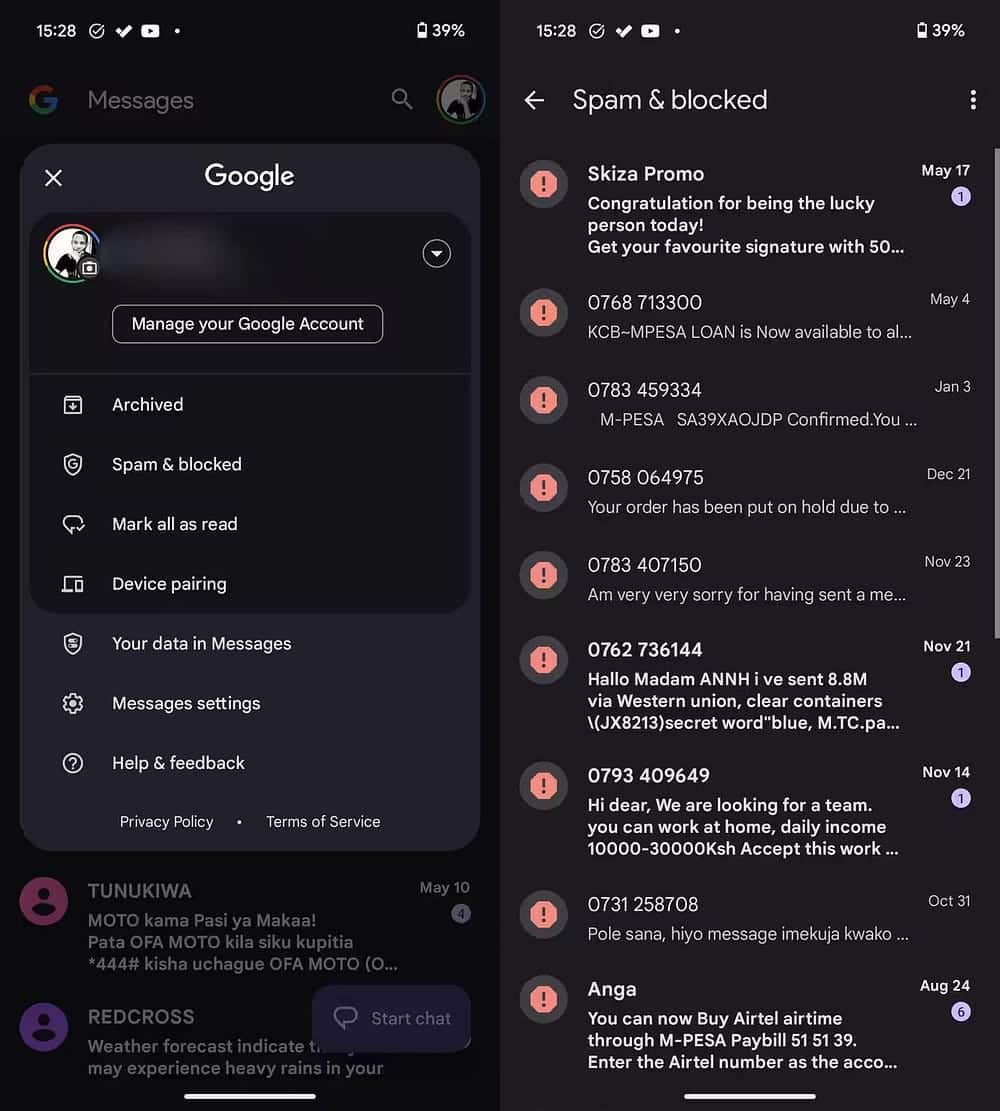Open the three-dot overflow menu
1000x1111 pixels.
point(972,100)
